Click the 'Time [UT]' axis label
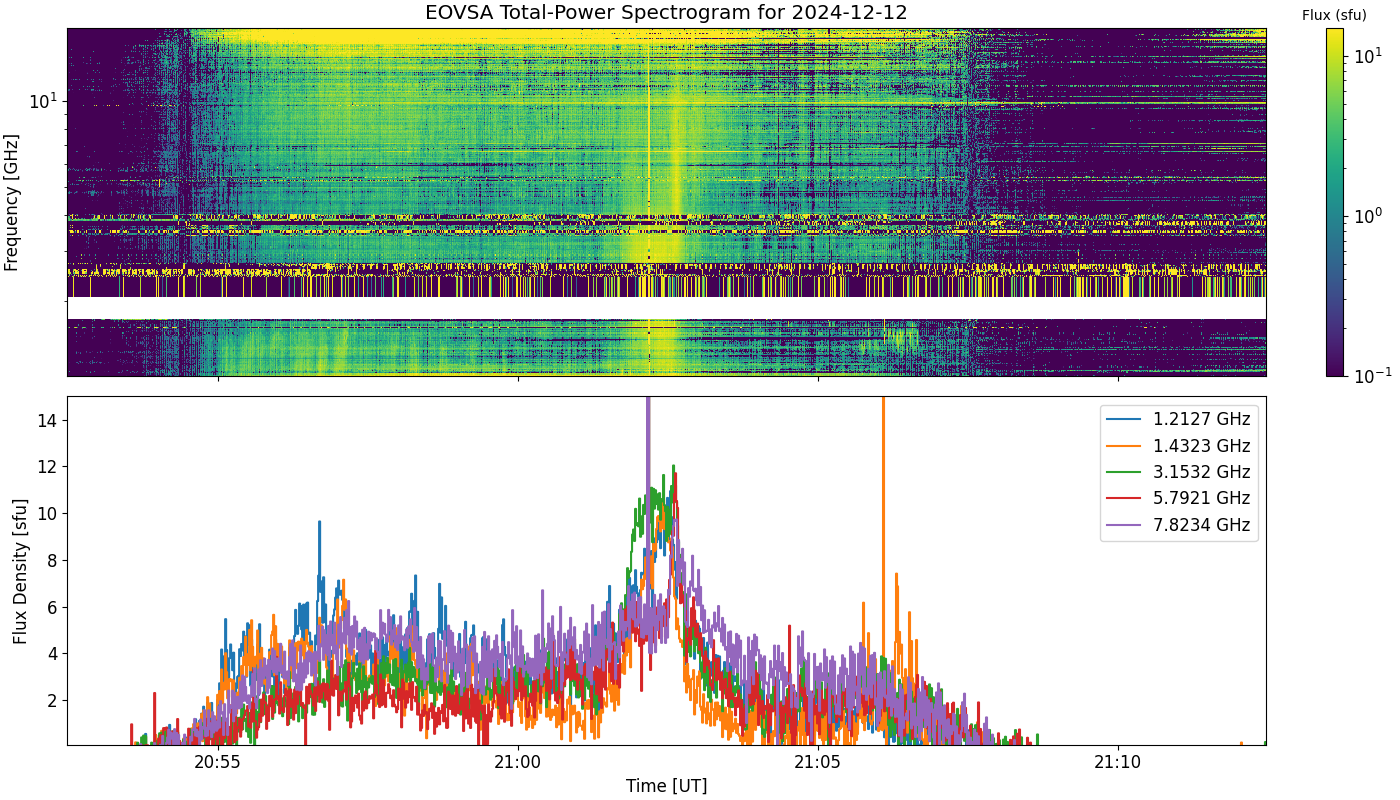The width and height of the screenshot is (1400, 800). (666, 786)
